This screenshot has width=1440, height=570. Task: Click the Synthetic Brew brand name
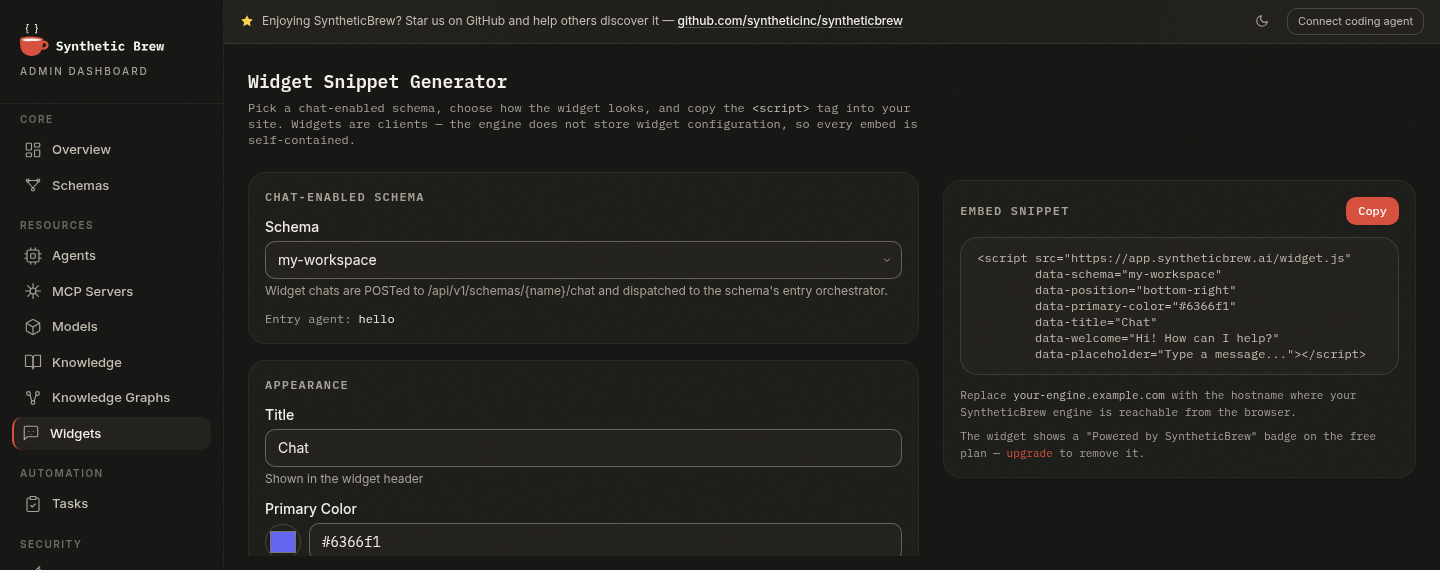coord(110,46)
